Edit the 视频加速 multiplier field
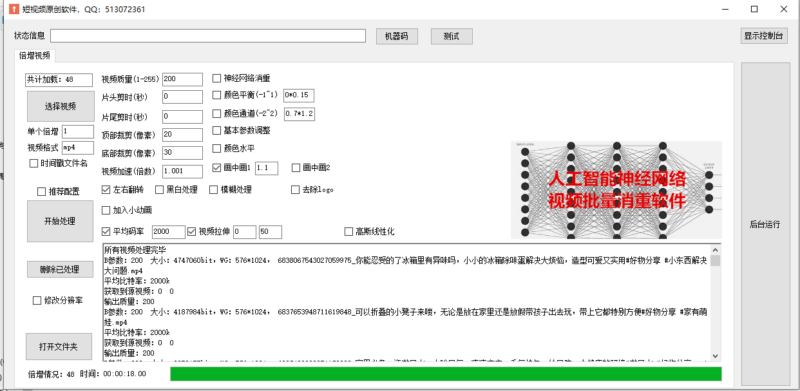 (182, 171)
